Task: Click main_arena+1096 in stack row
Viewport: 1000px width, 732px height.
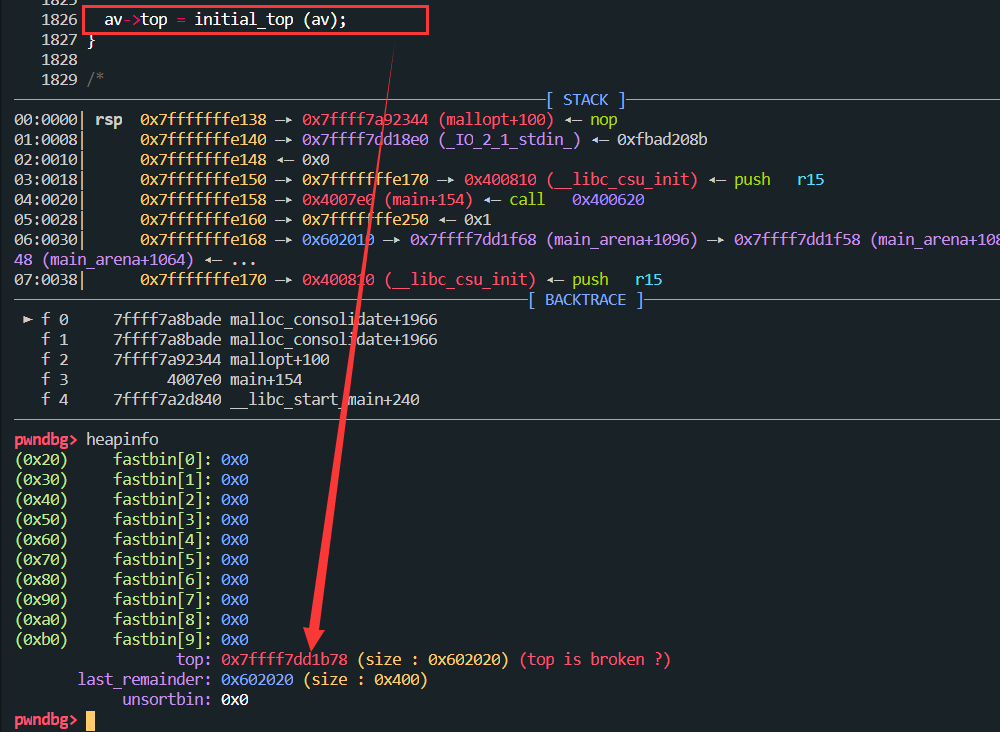Action: click(x=622, y=240)
